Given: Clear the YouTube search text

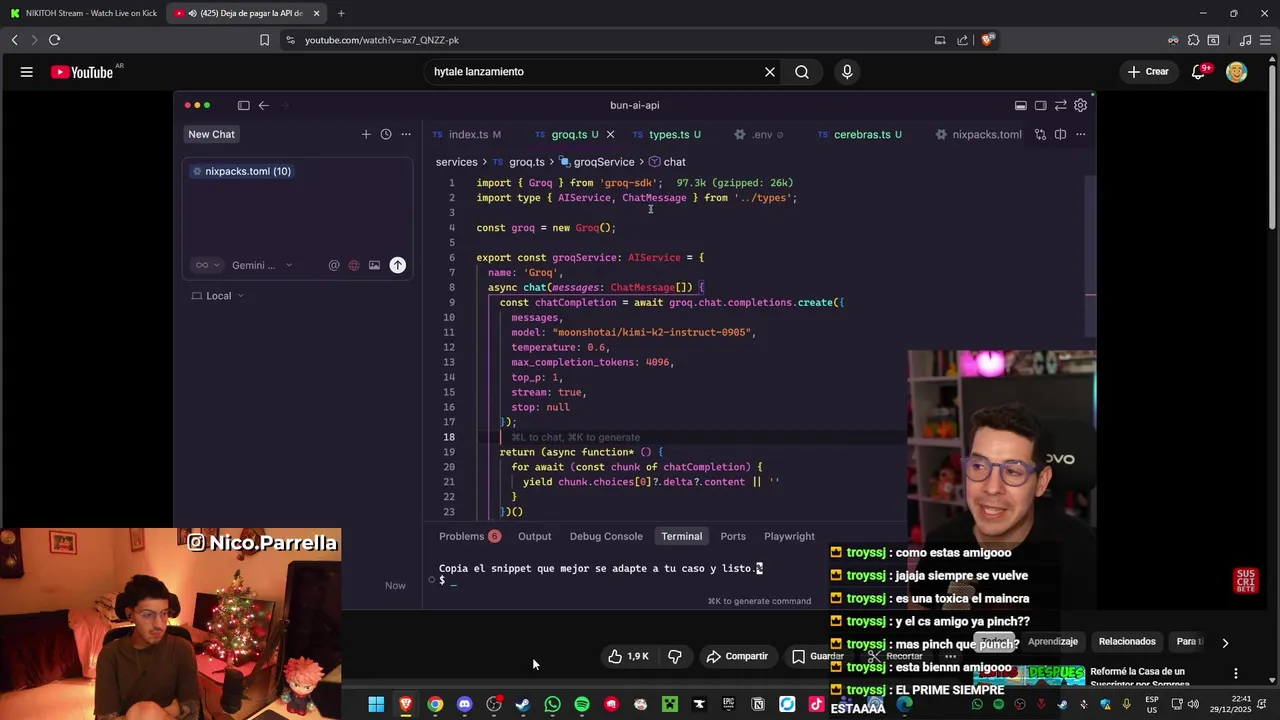Looking at the screenshot, I should pyautogui.click(x=770, y=72).
